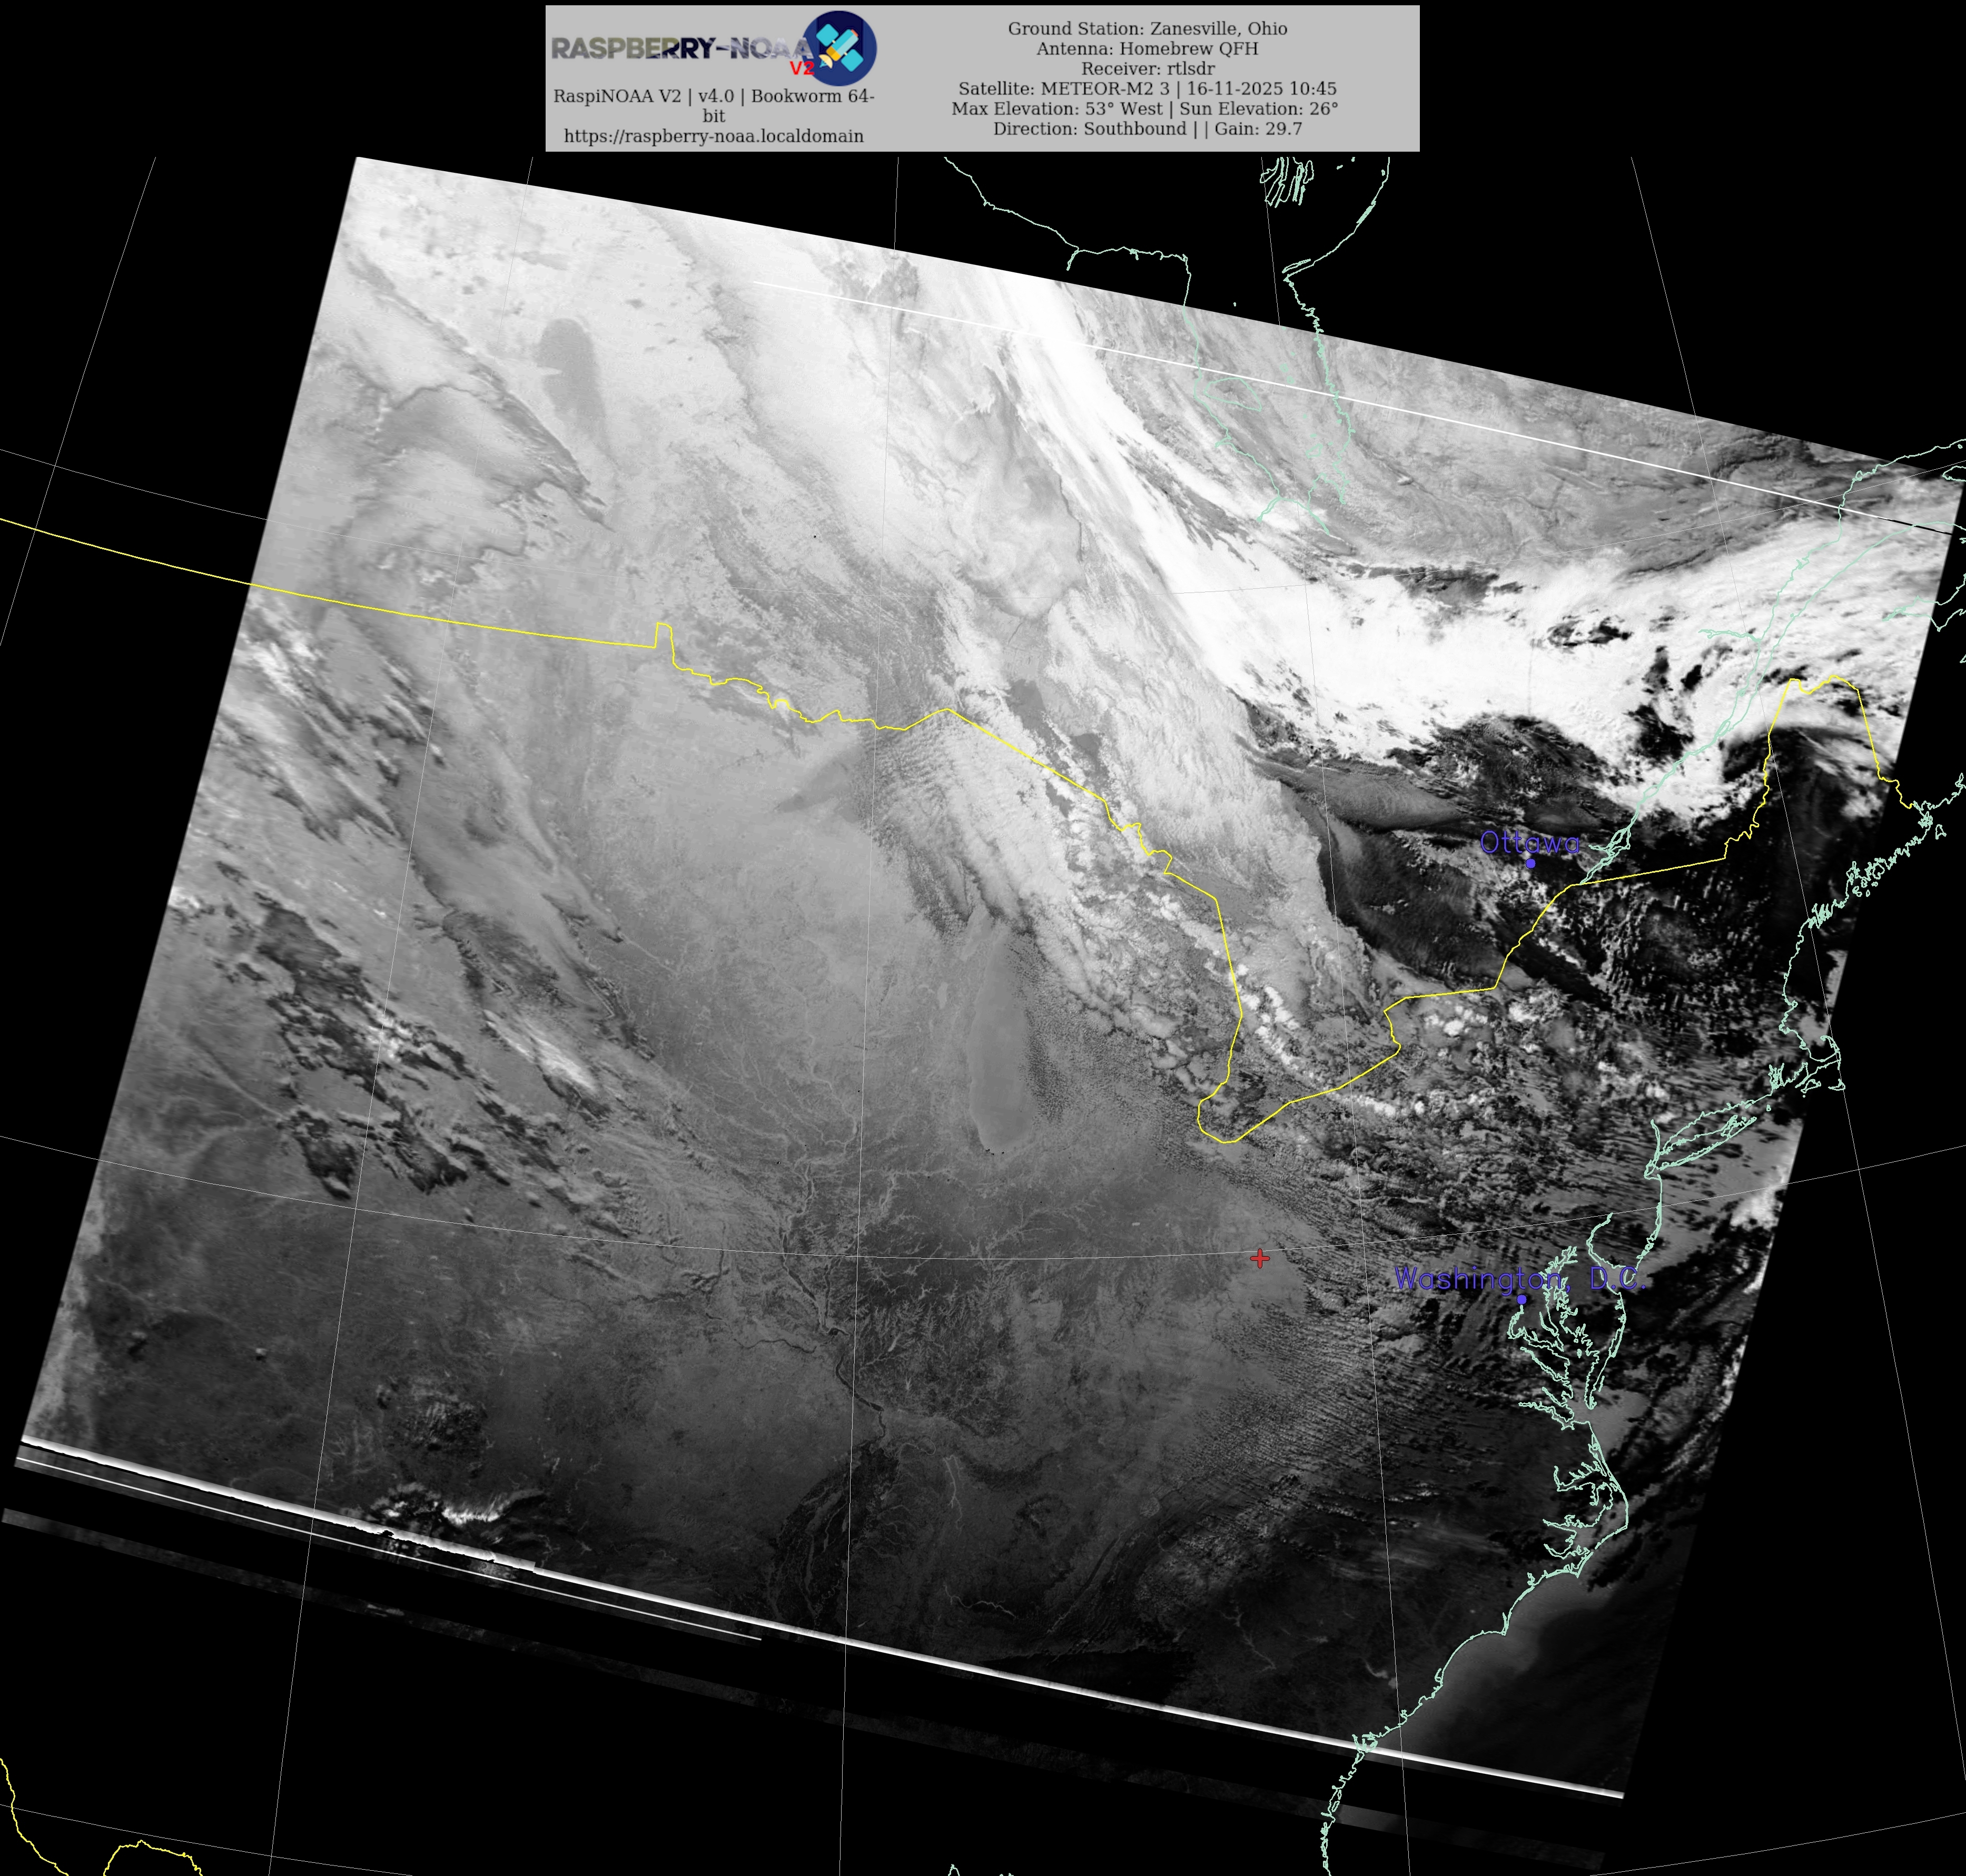1966x1876 pixels.
Task: Click the Ground Station: Zanesville, Ohio text
Action: (1147, 29)
